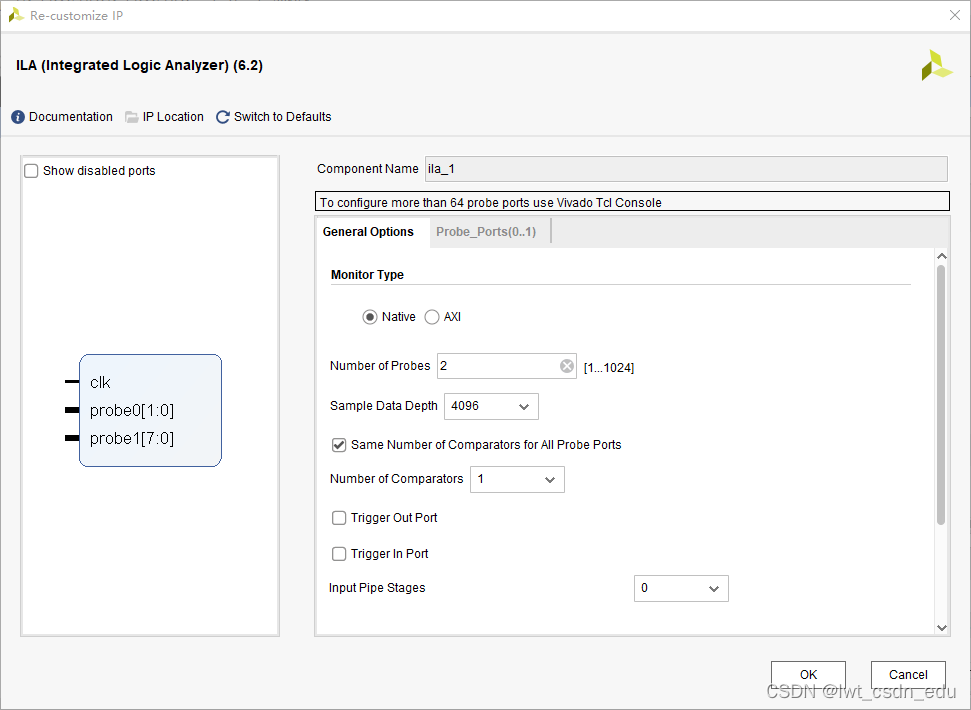Click the OK button
Screen dimensions: 971x710
click(x=808, y=674)
